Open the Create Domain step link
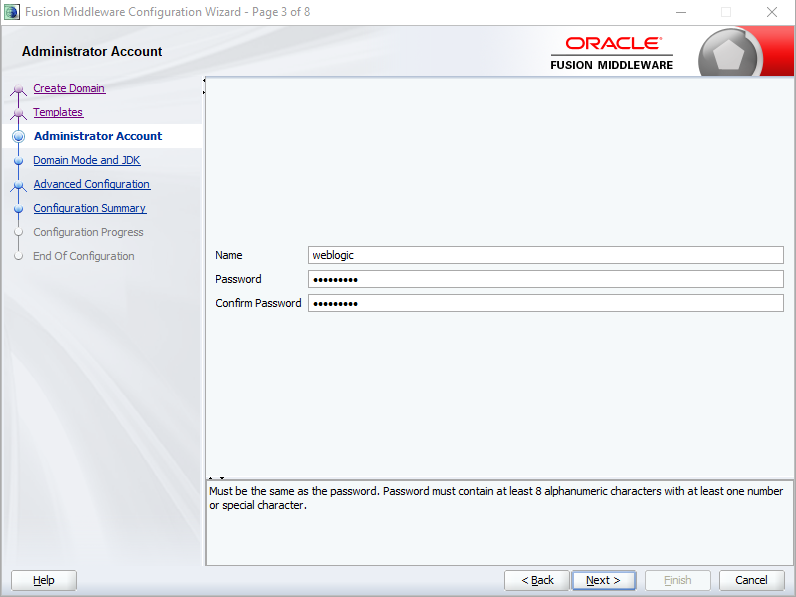This screenshot has width=796, height=597. (x=69, y=88)
